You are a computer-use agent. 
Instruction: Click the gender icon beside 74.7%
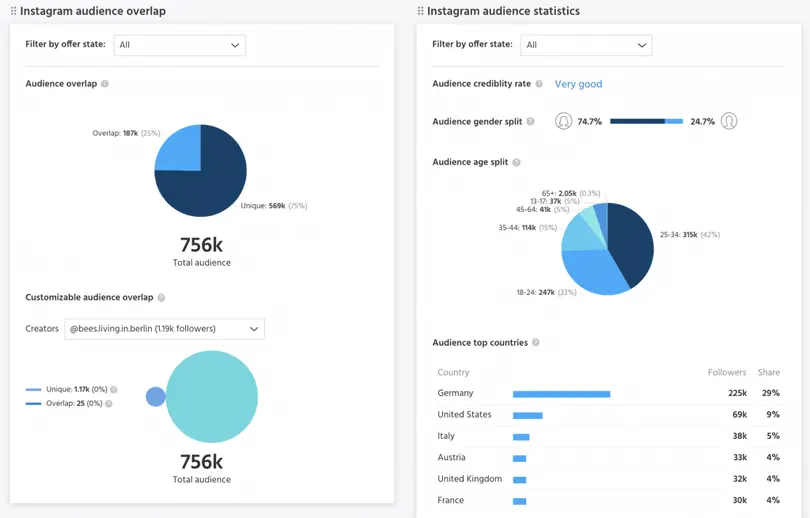click(564, 122)
